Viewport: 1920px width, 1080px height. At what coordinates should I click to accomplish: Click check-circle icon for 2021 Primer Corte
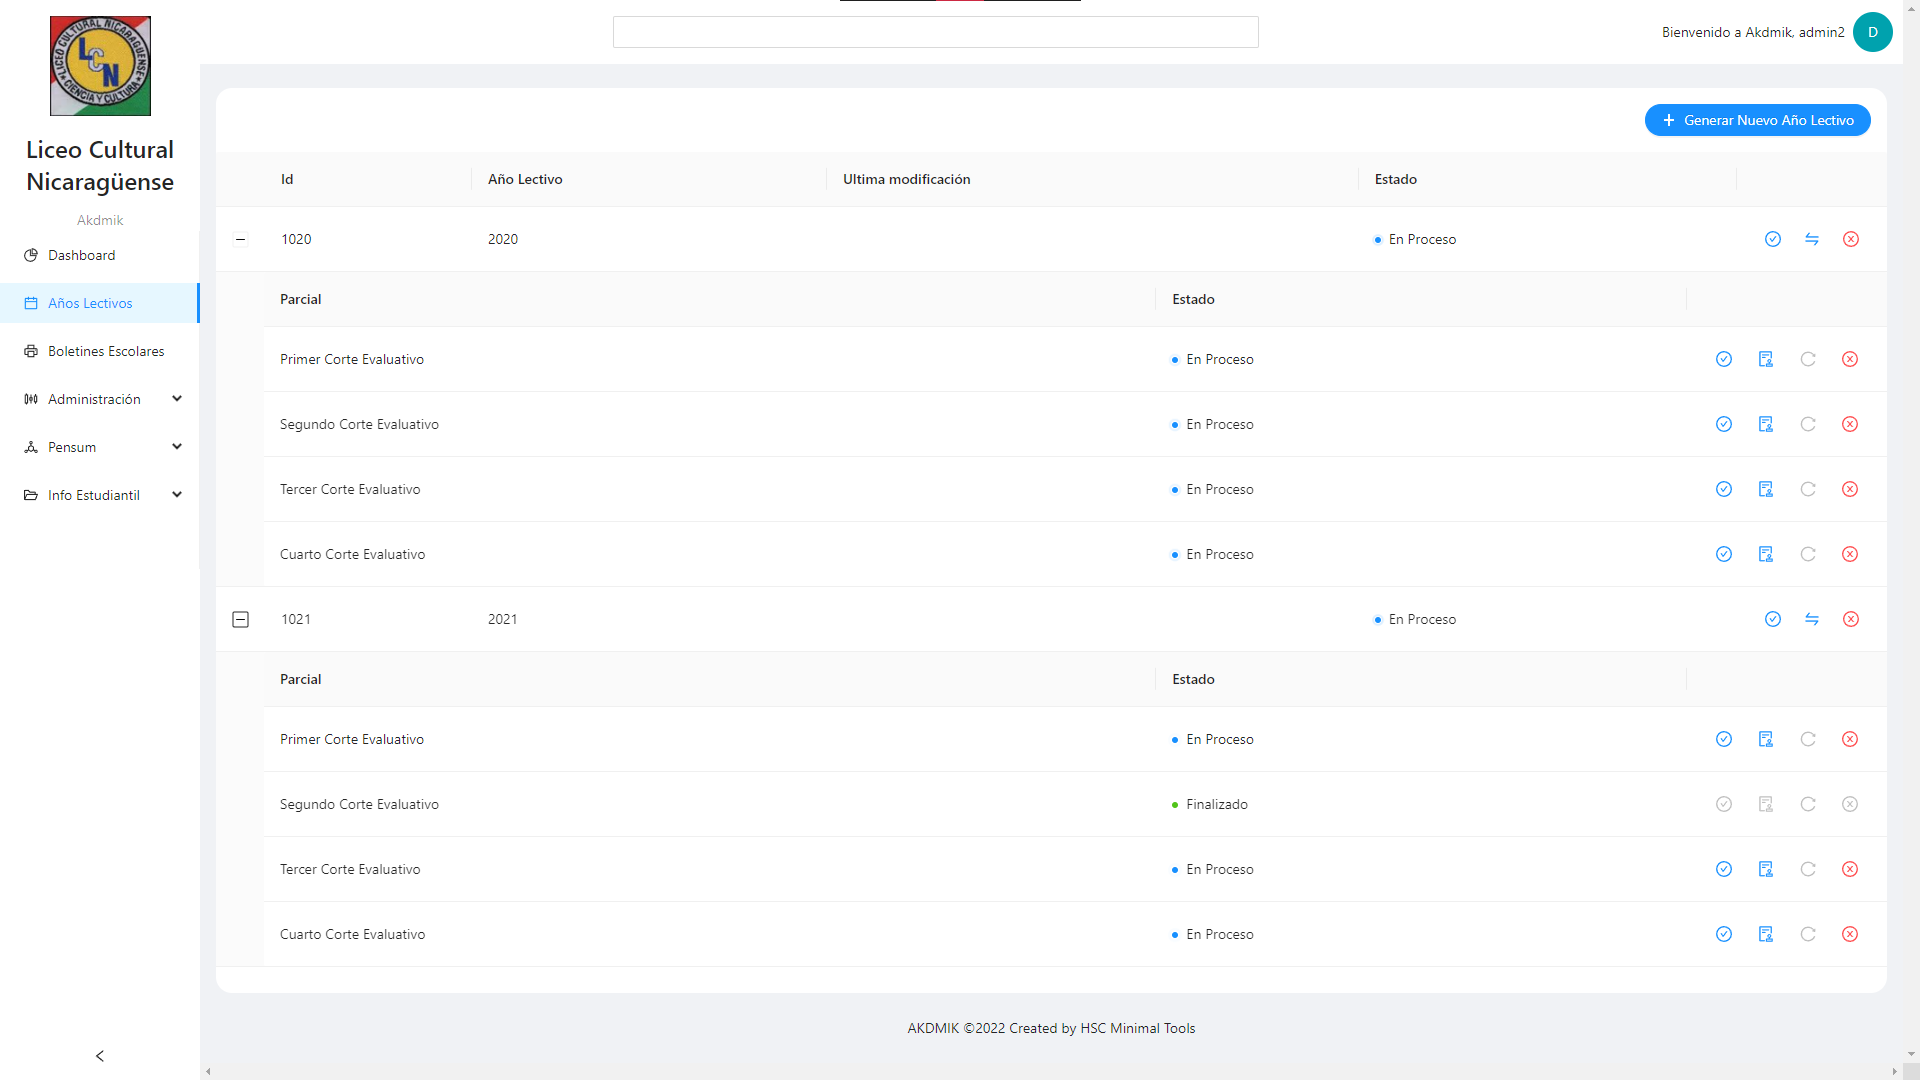pyautogui.click(x=1724, y=739)
